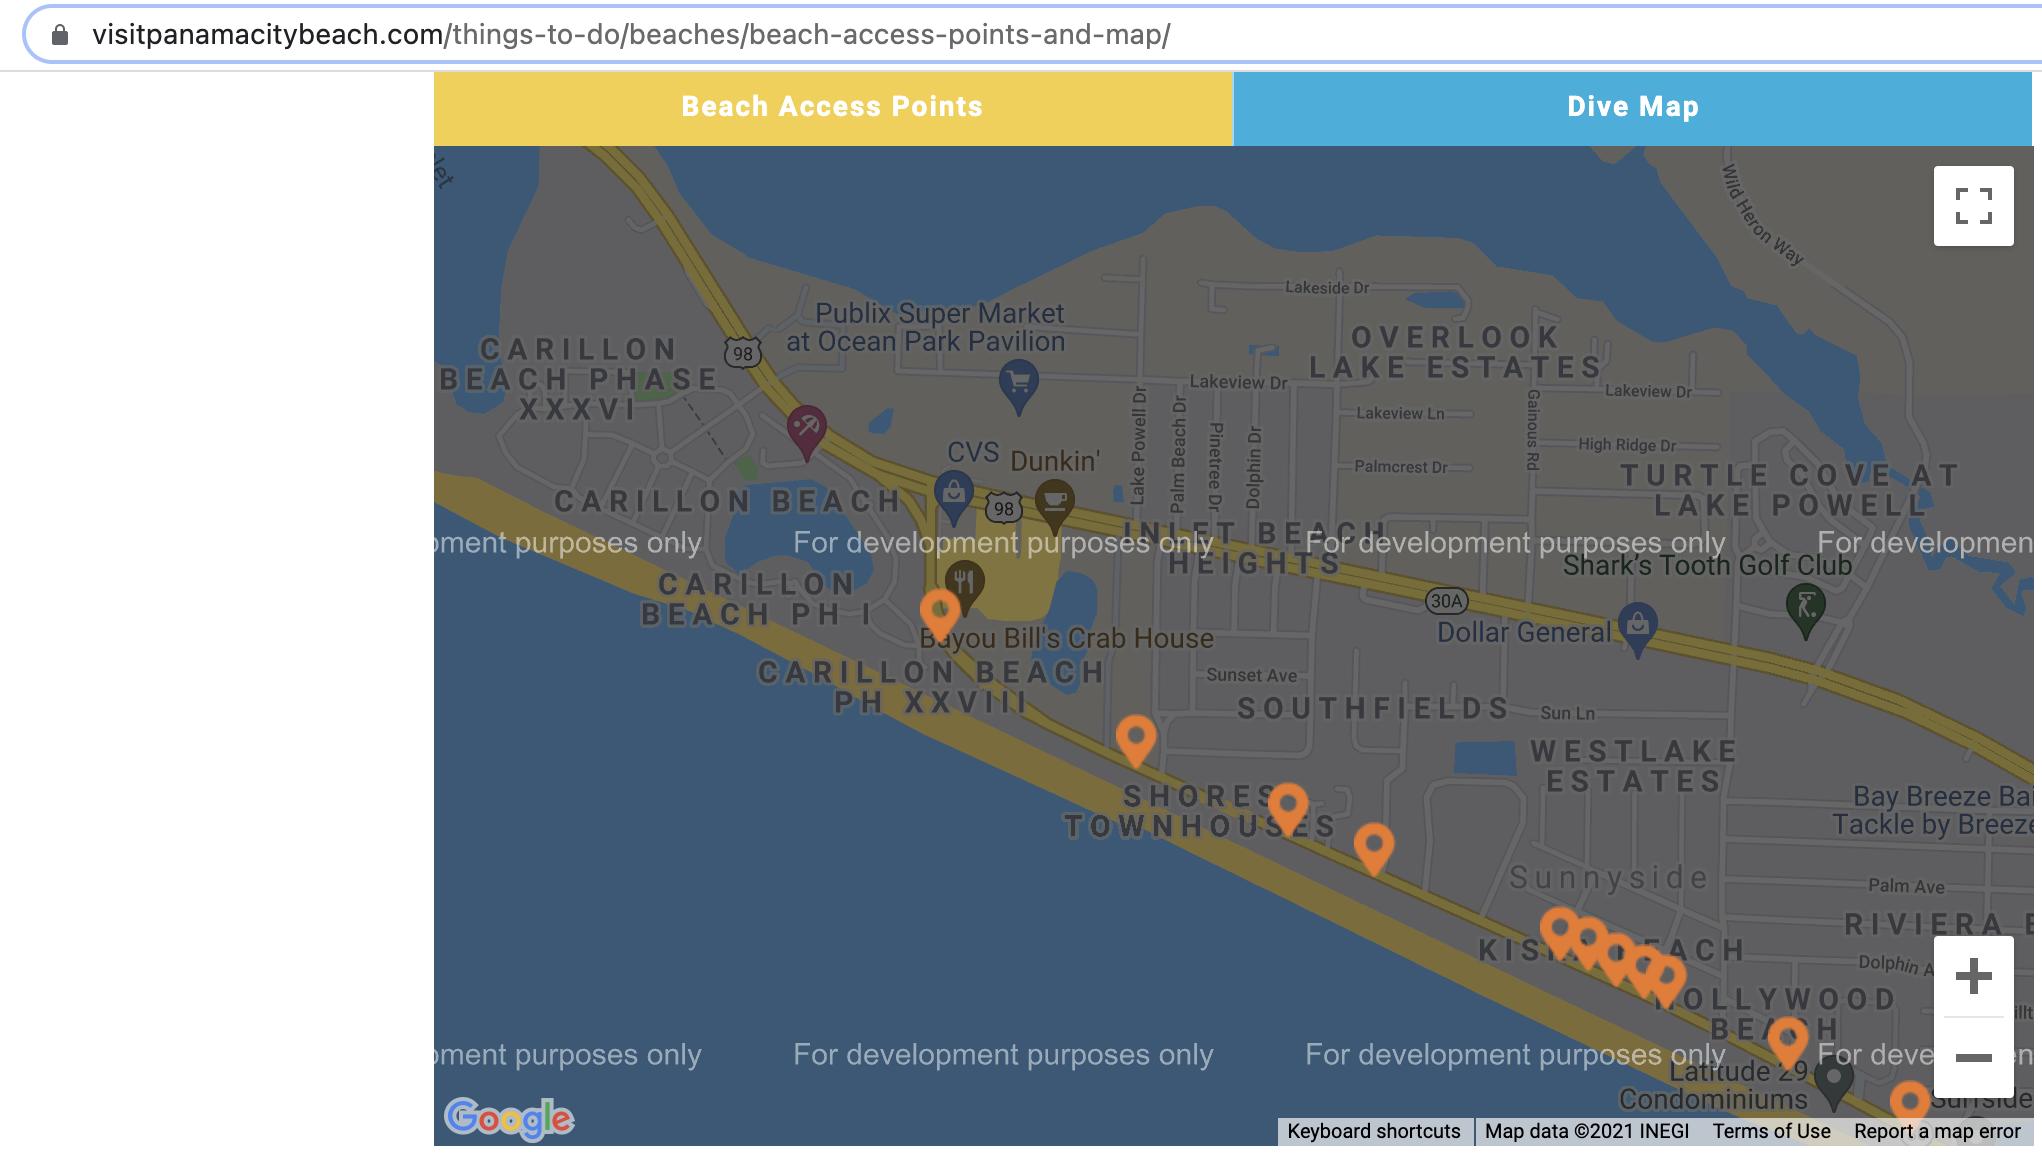Click the Dunkin' coffee cup marker
Viewport: 2042px width, 1158px height.
pos(1055,498)
